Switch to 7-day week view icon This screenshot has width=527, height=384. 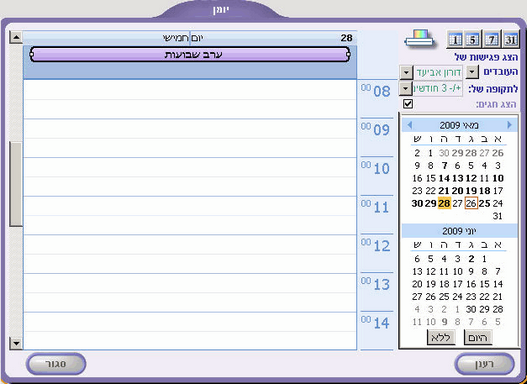(491, 39)
